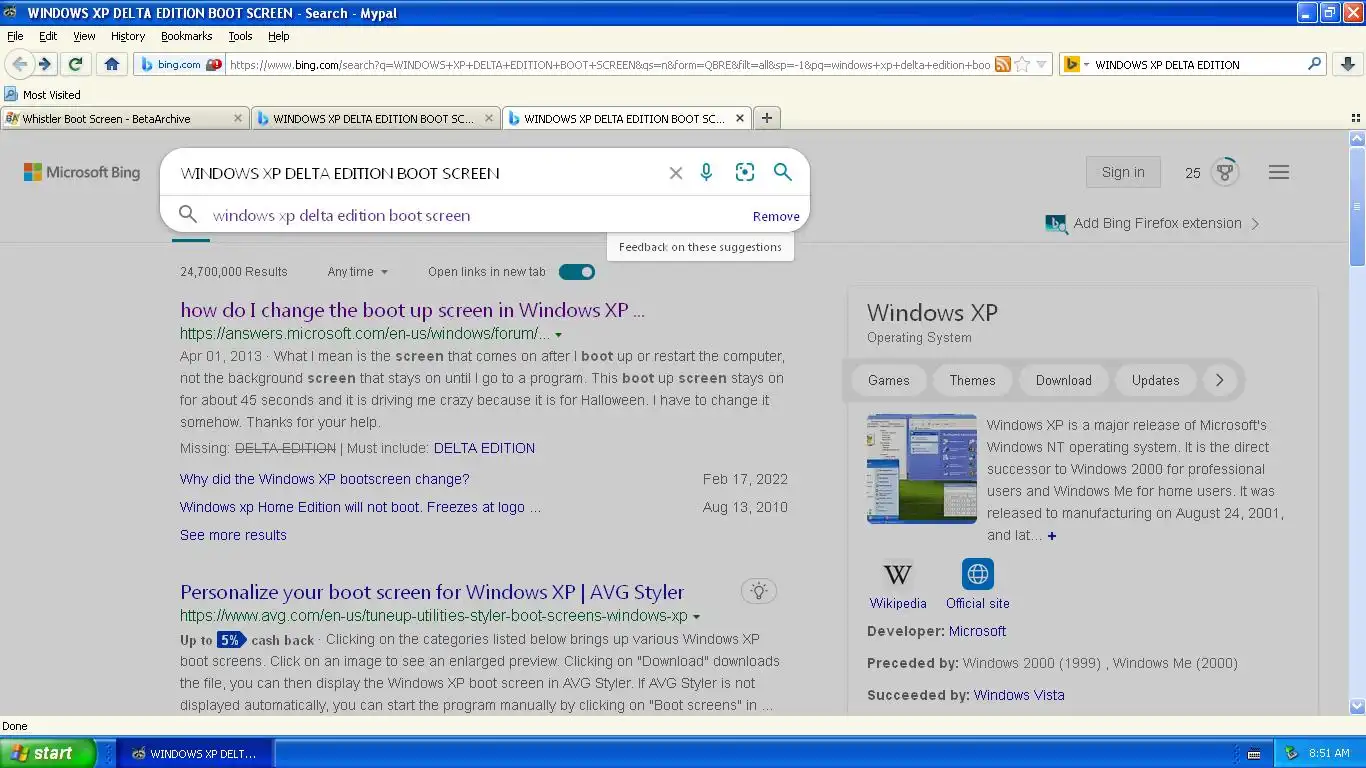Click the Sign in button
1366x768 pixels.
point(1123,172)
